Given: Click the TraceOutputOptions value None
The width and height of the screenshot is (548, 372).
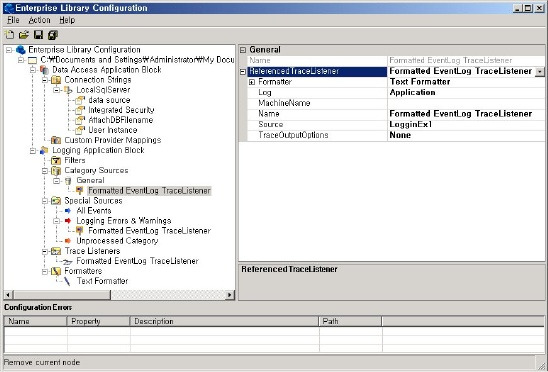Looking at the screenshot, I should 400,135.
